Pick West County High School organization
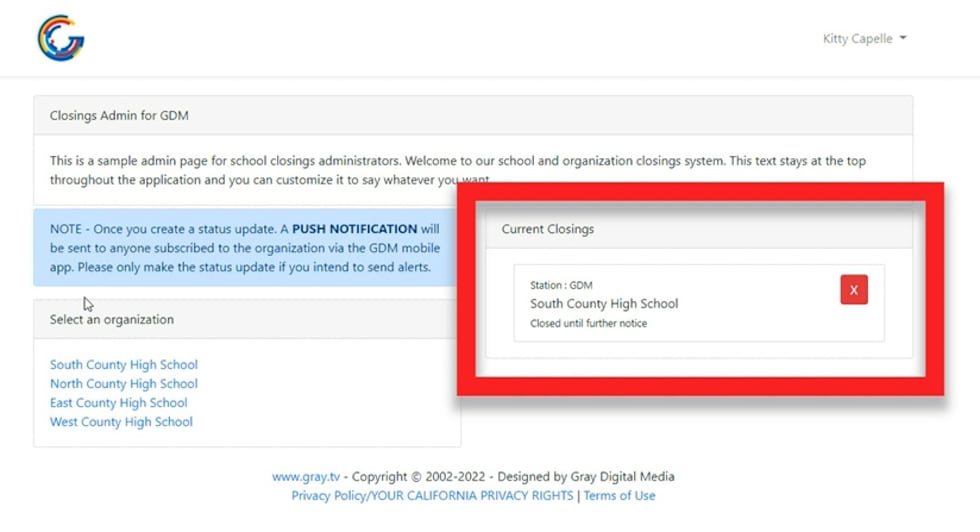 (x=121, y=422)
